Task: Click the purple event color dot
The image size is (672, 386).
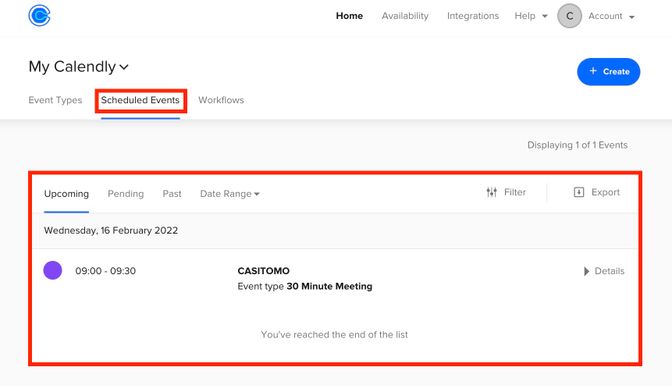Action: click(x=53, y=270)
